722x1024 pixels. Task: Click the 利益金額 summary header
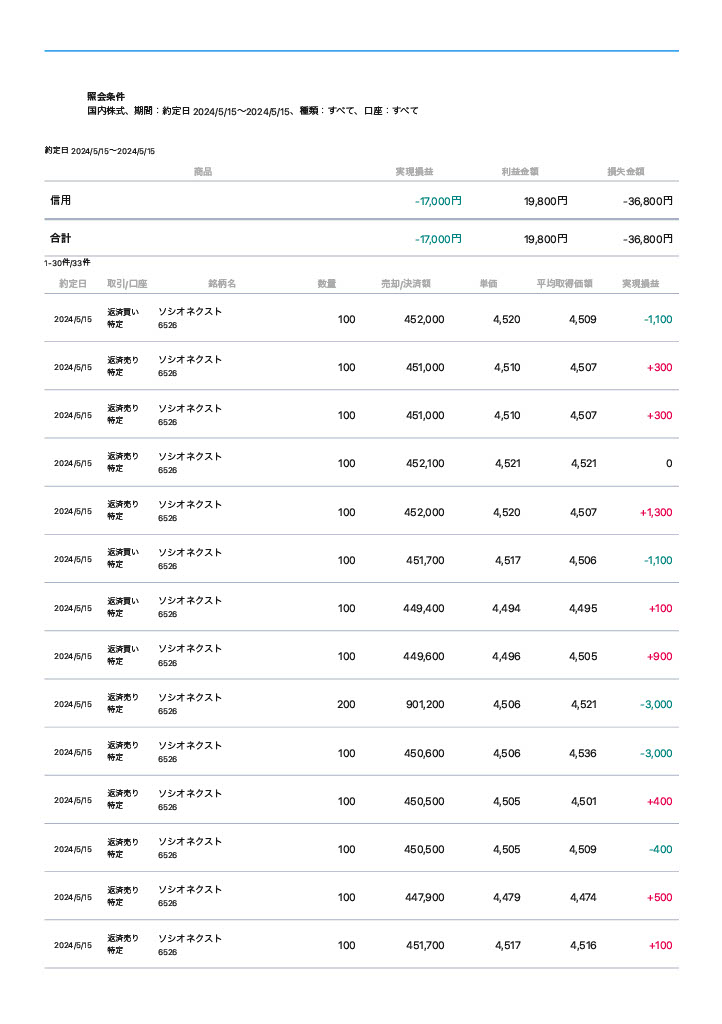pos(520,172)
